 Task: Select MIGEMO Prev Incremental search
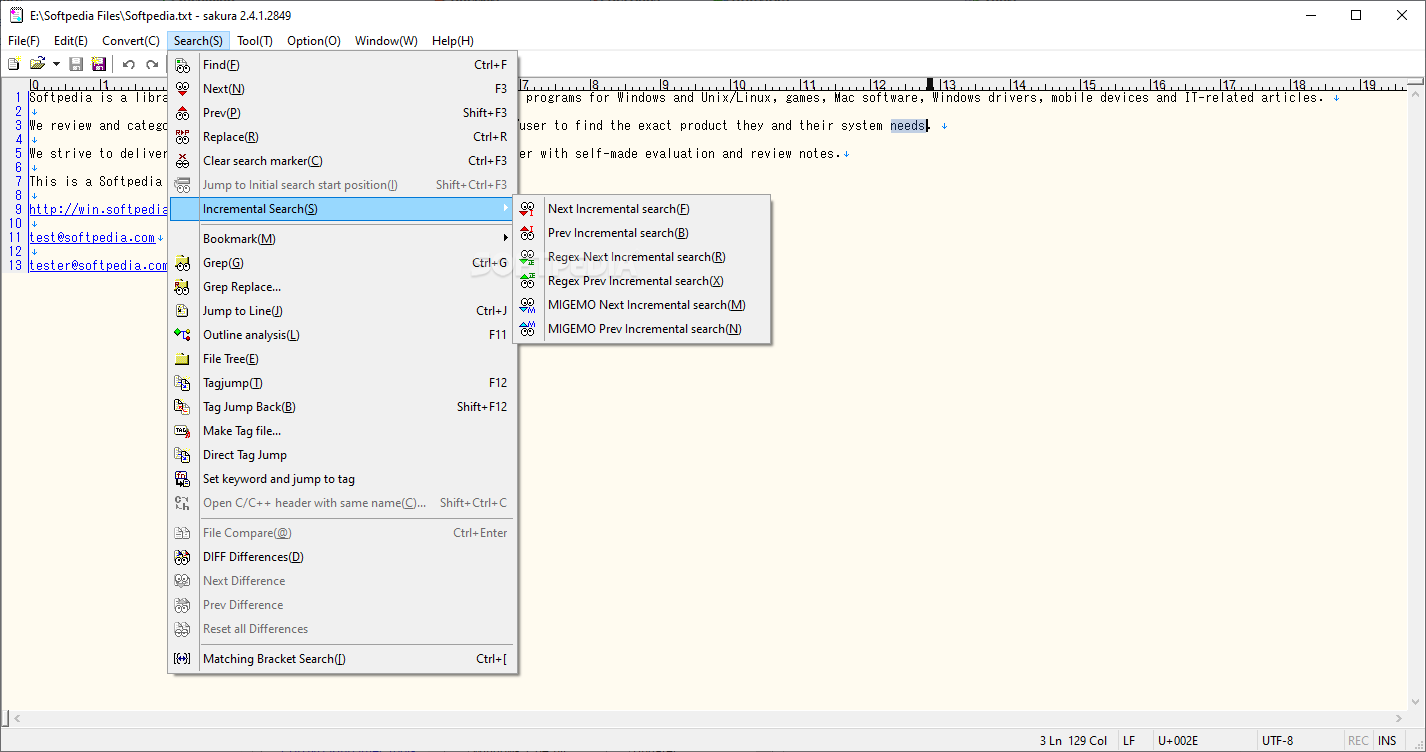coord(642,329)
